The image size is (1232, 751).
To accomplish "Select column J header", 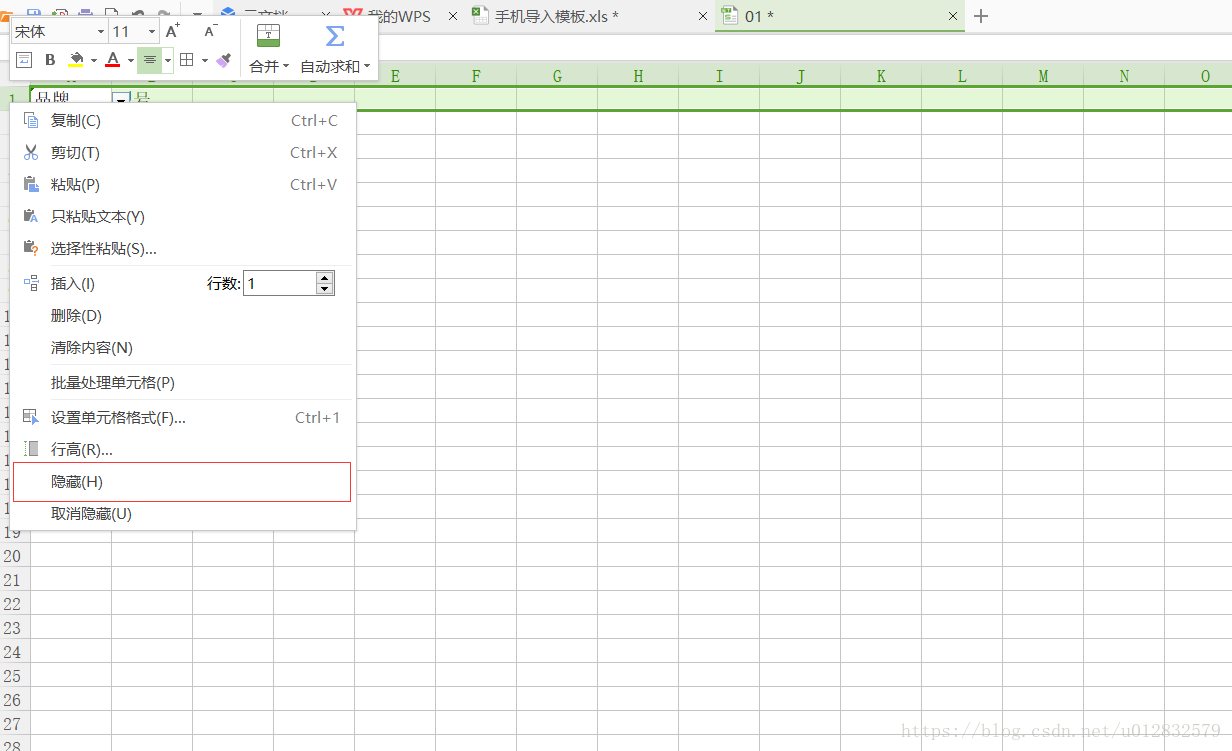I will [800, 76].
